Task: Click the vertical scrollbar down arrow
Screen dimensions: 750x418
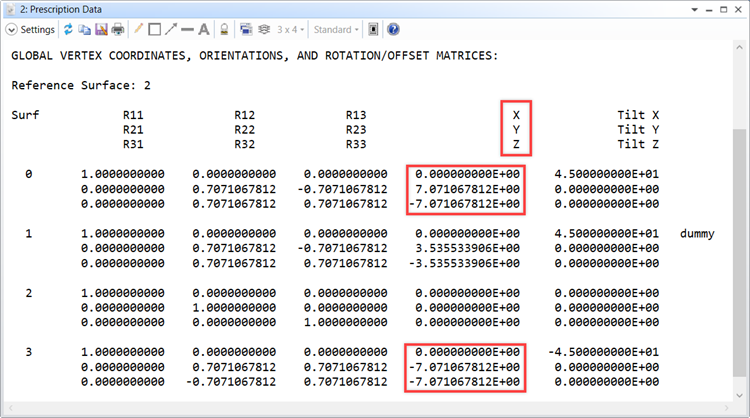Action: tap(739, 396)
